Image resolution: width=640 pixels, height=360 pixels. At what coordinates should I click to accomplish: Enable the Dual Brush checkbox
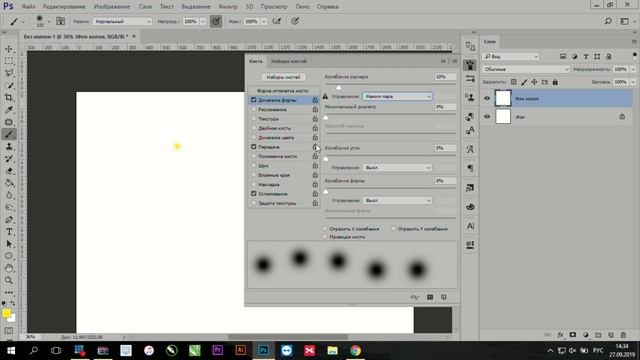pyautogui.click(x=253, y=128)
